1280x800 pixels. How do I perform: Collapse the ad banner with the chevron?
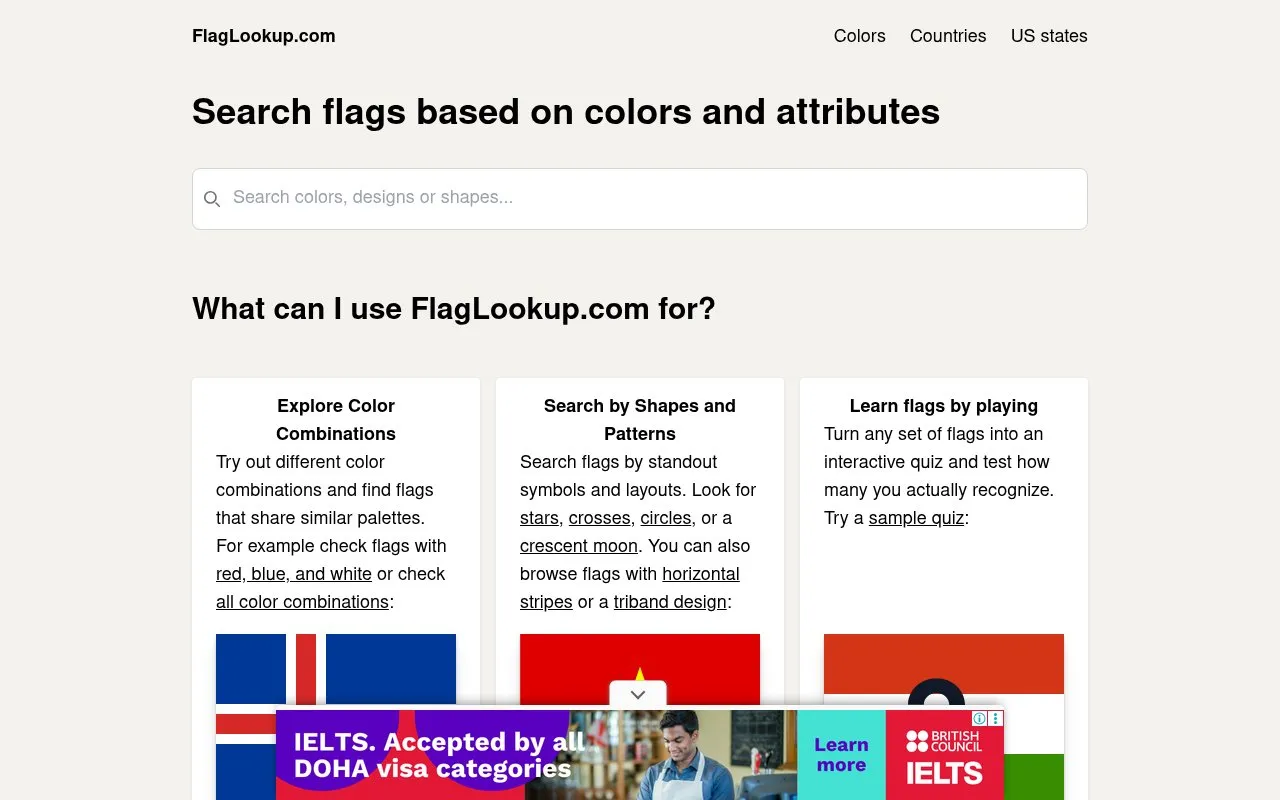(x=638, y=694)
